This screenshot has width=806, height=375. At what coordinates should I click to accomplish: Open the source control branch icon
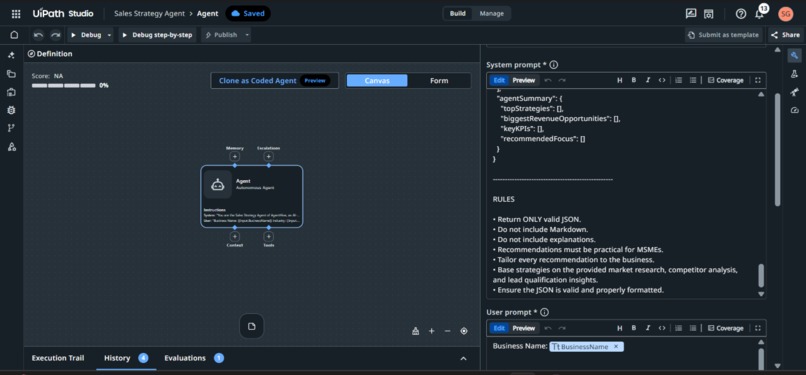click(x=11, y=128)
